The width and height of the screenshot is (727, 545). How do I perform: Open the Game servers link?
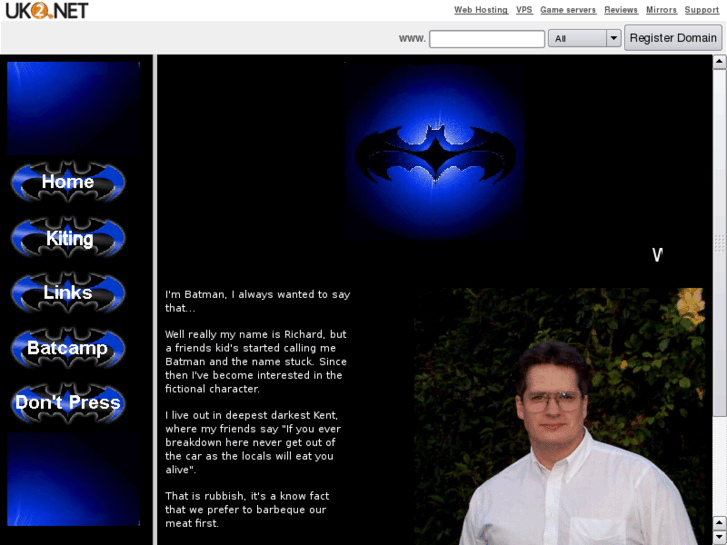click(x=568, y=10)
